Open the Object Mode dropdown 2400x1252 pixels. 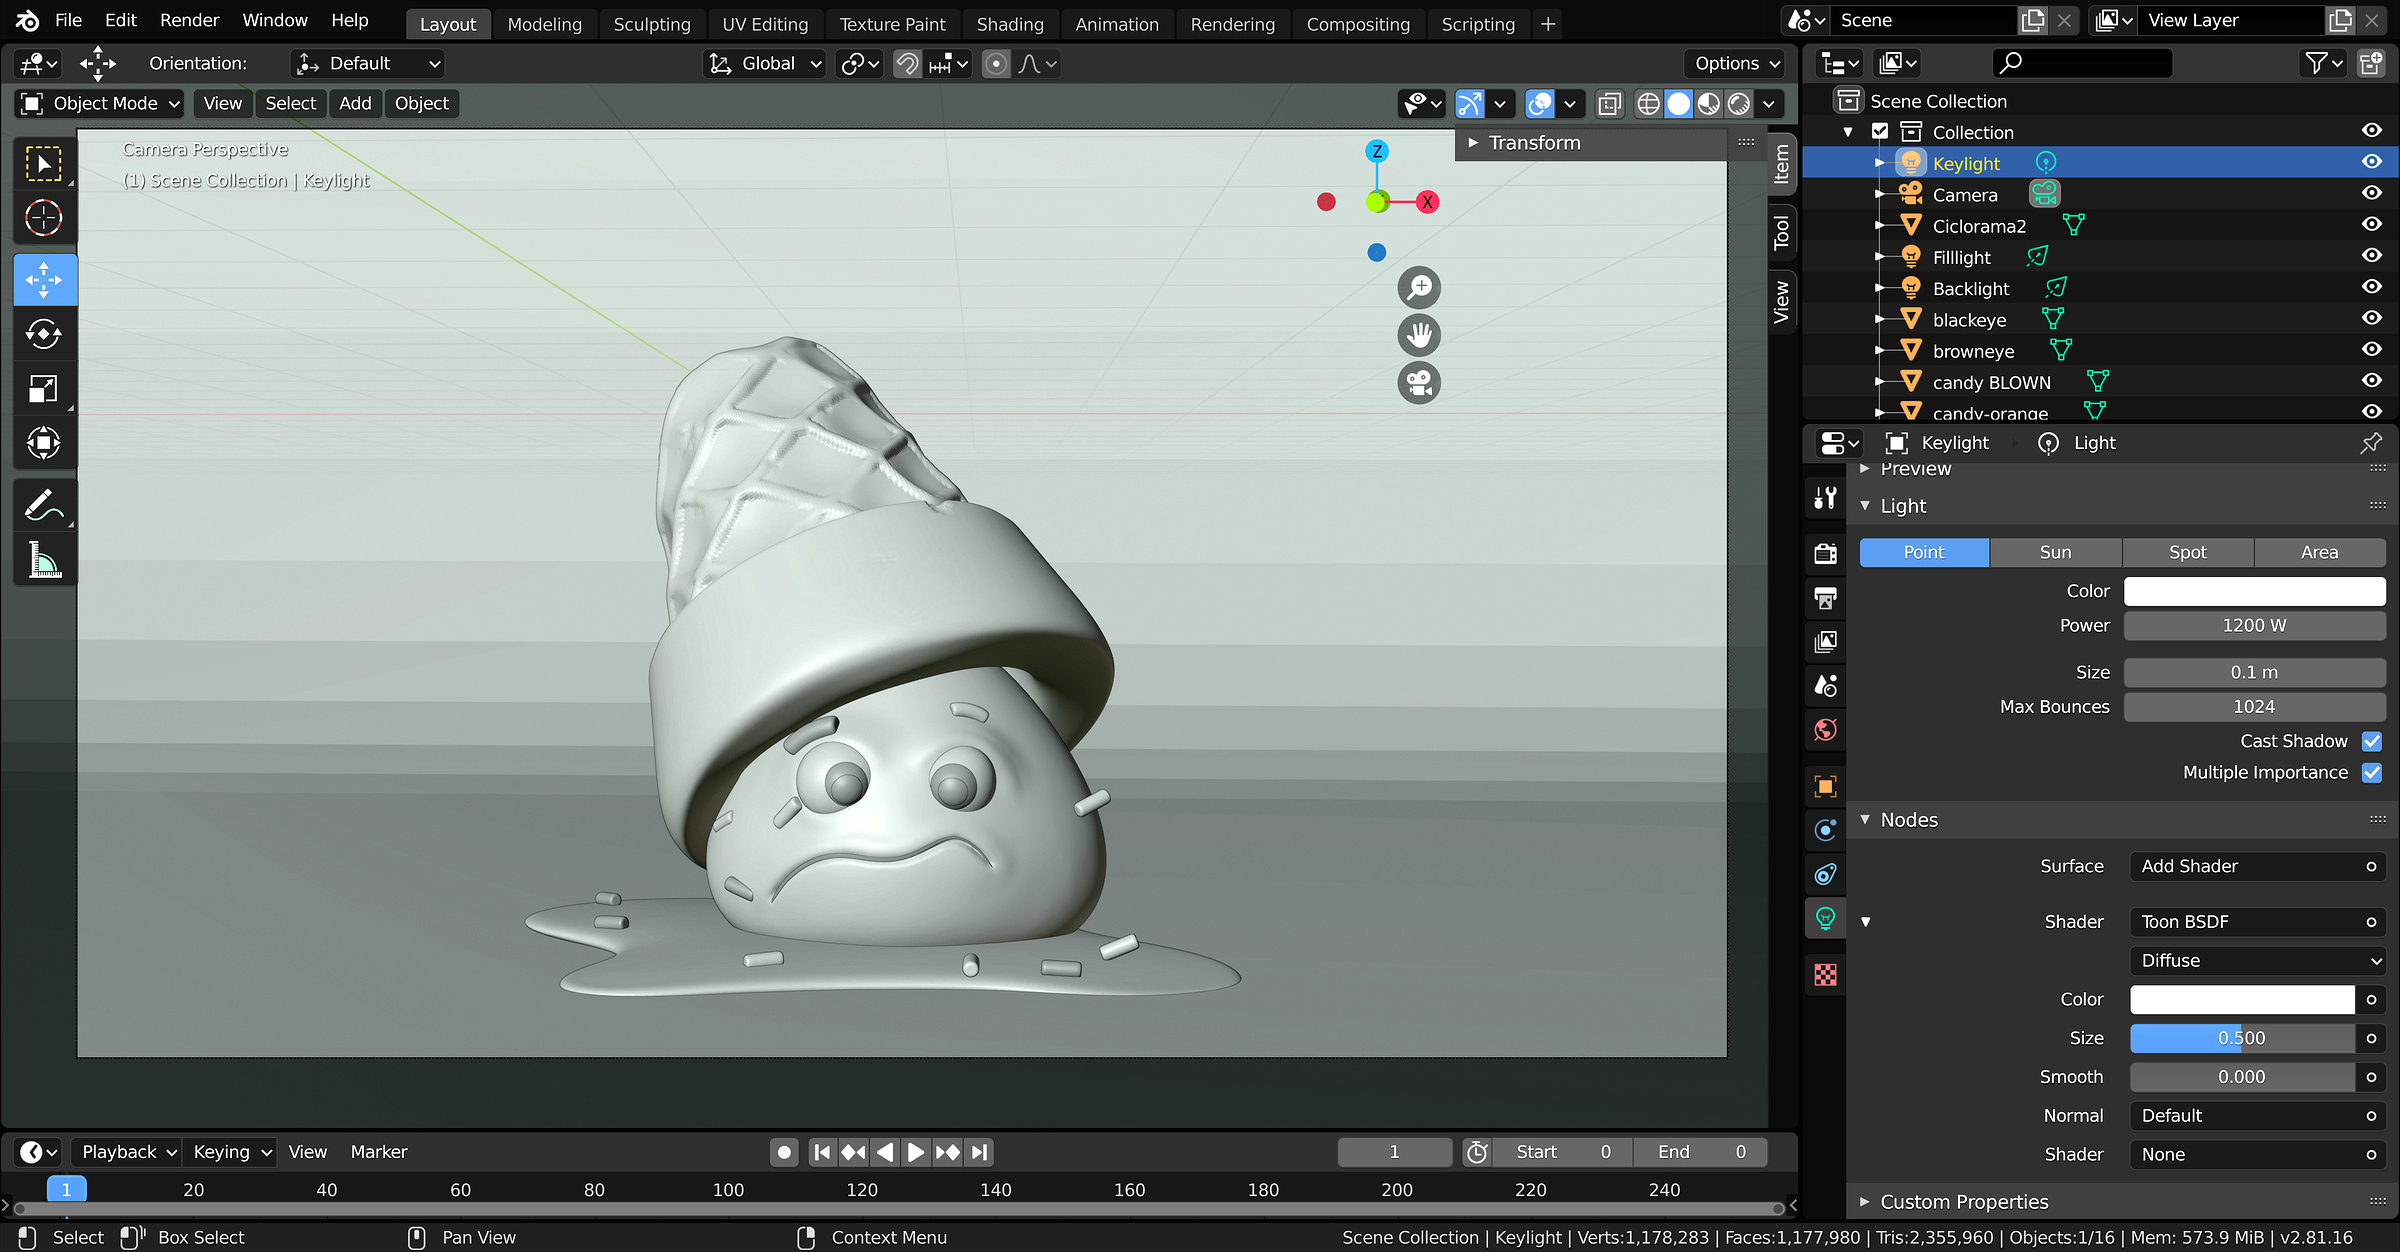pos(100,103)
